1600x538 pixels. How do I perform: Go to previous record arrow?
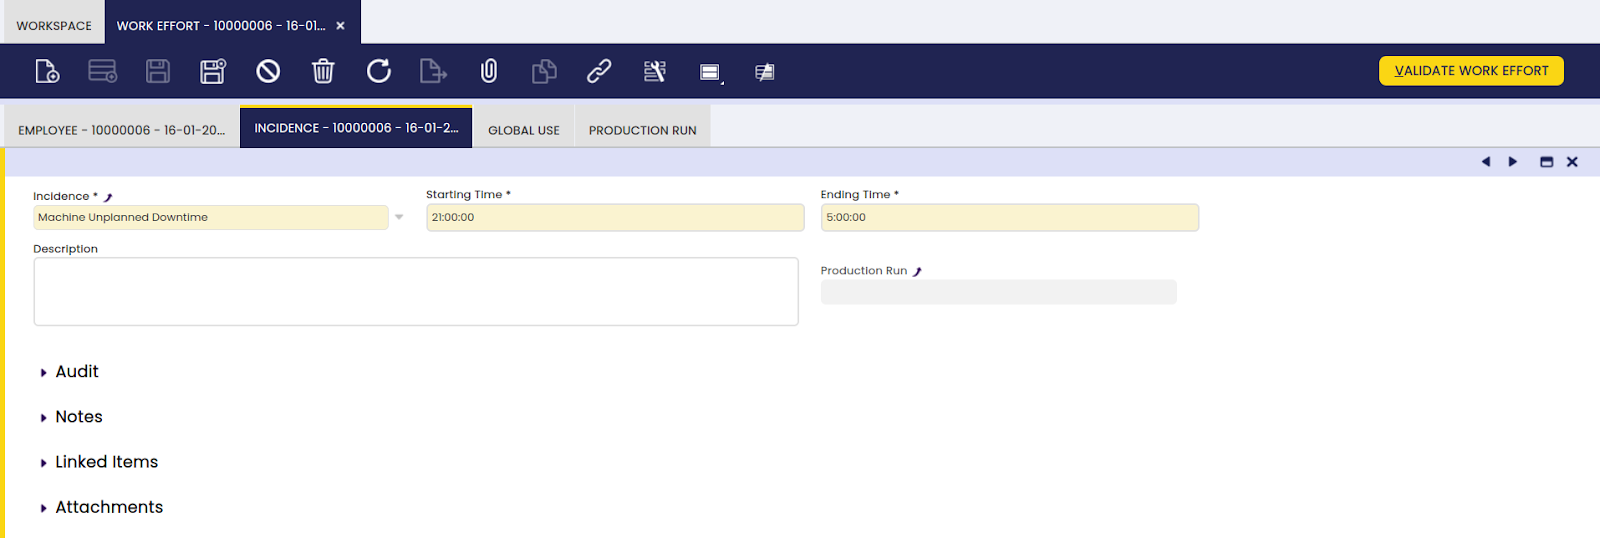click(x=1486, y=162)
